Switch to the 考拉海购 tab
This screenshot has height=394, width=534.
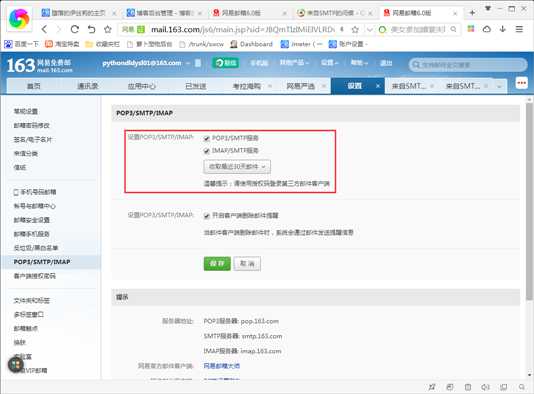pyautogui.click(x=247, y=86)
